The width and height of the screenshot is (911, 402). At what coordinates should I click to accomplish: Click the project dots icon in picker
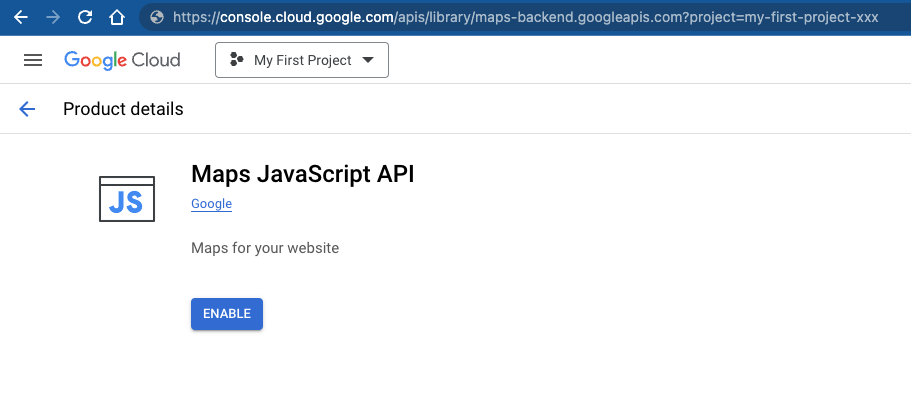coord(237,60)
